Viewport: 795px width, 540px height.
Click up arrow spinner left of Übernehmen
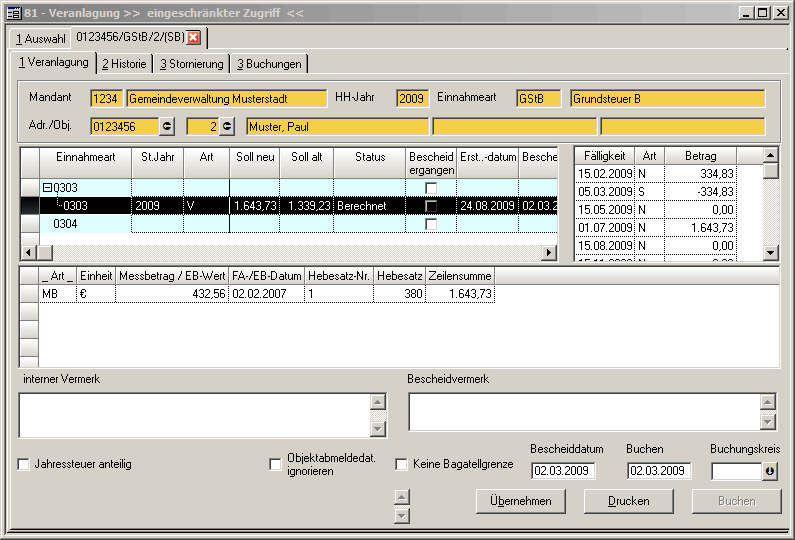coord(402,497)
